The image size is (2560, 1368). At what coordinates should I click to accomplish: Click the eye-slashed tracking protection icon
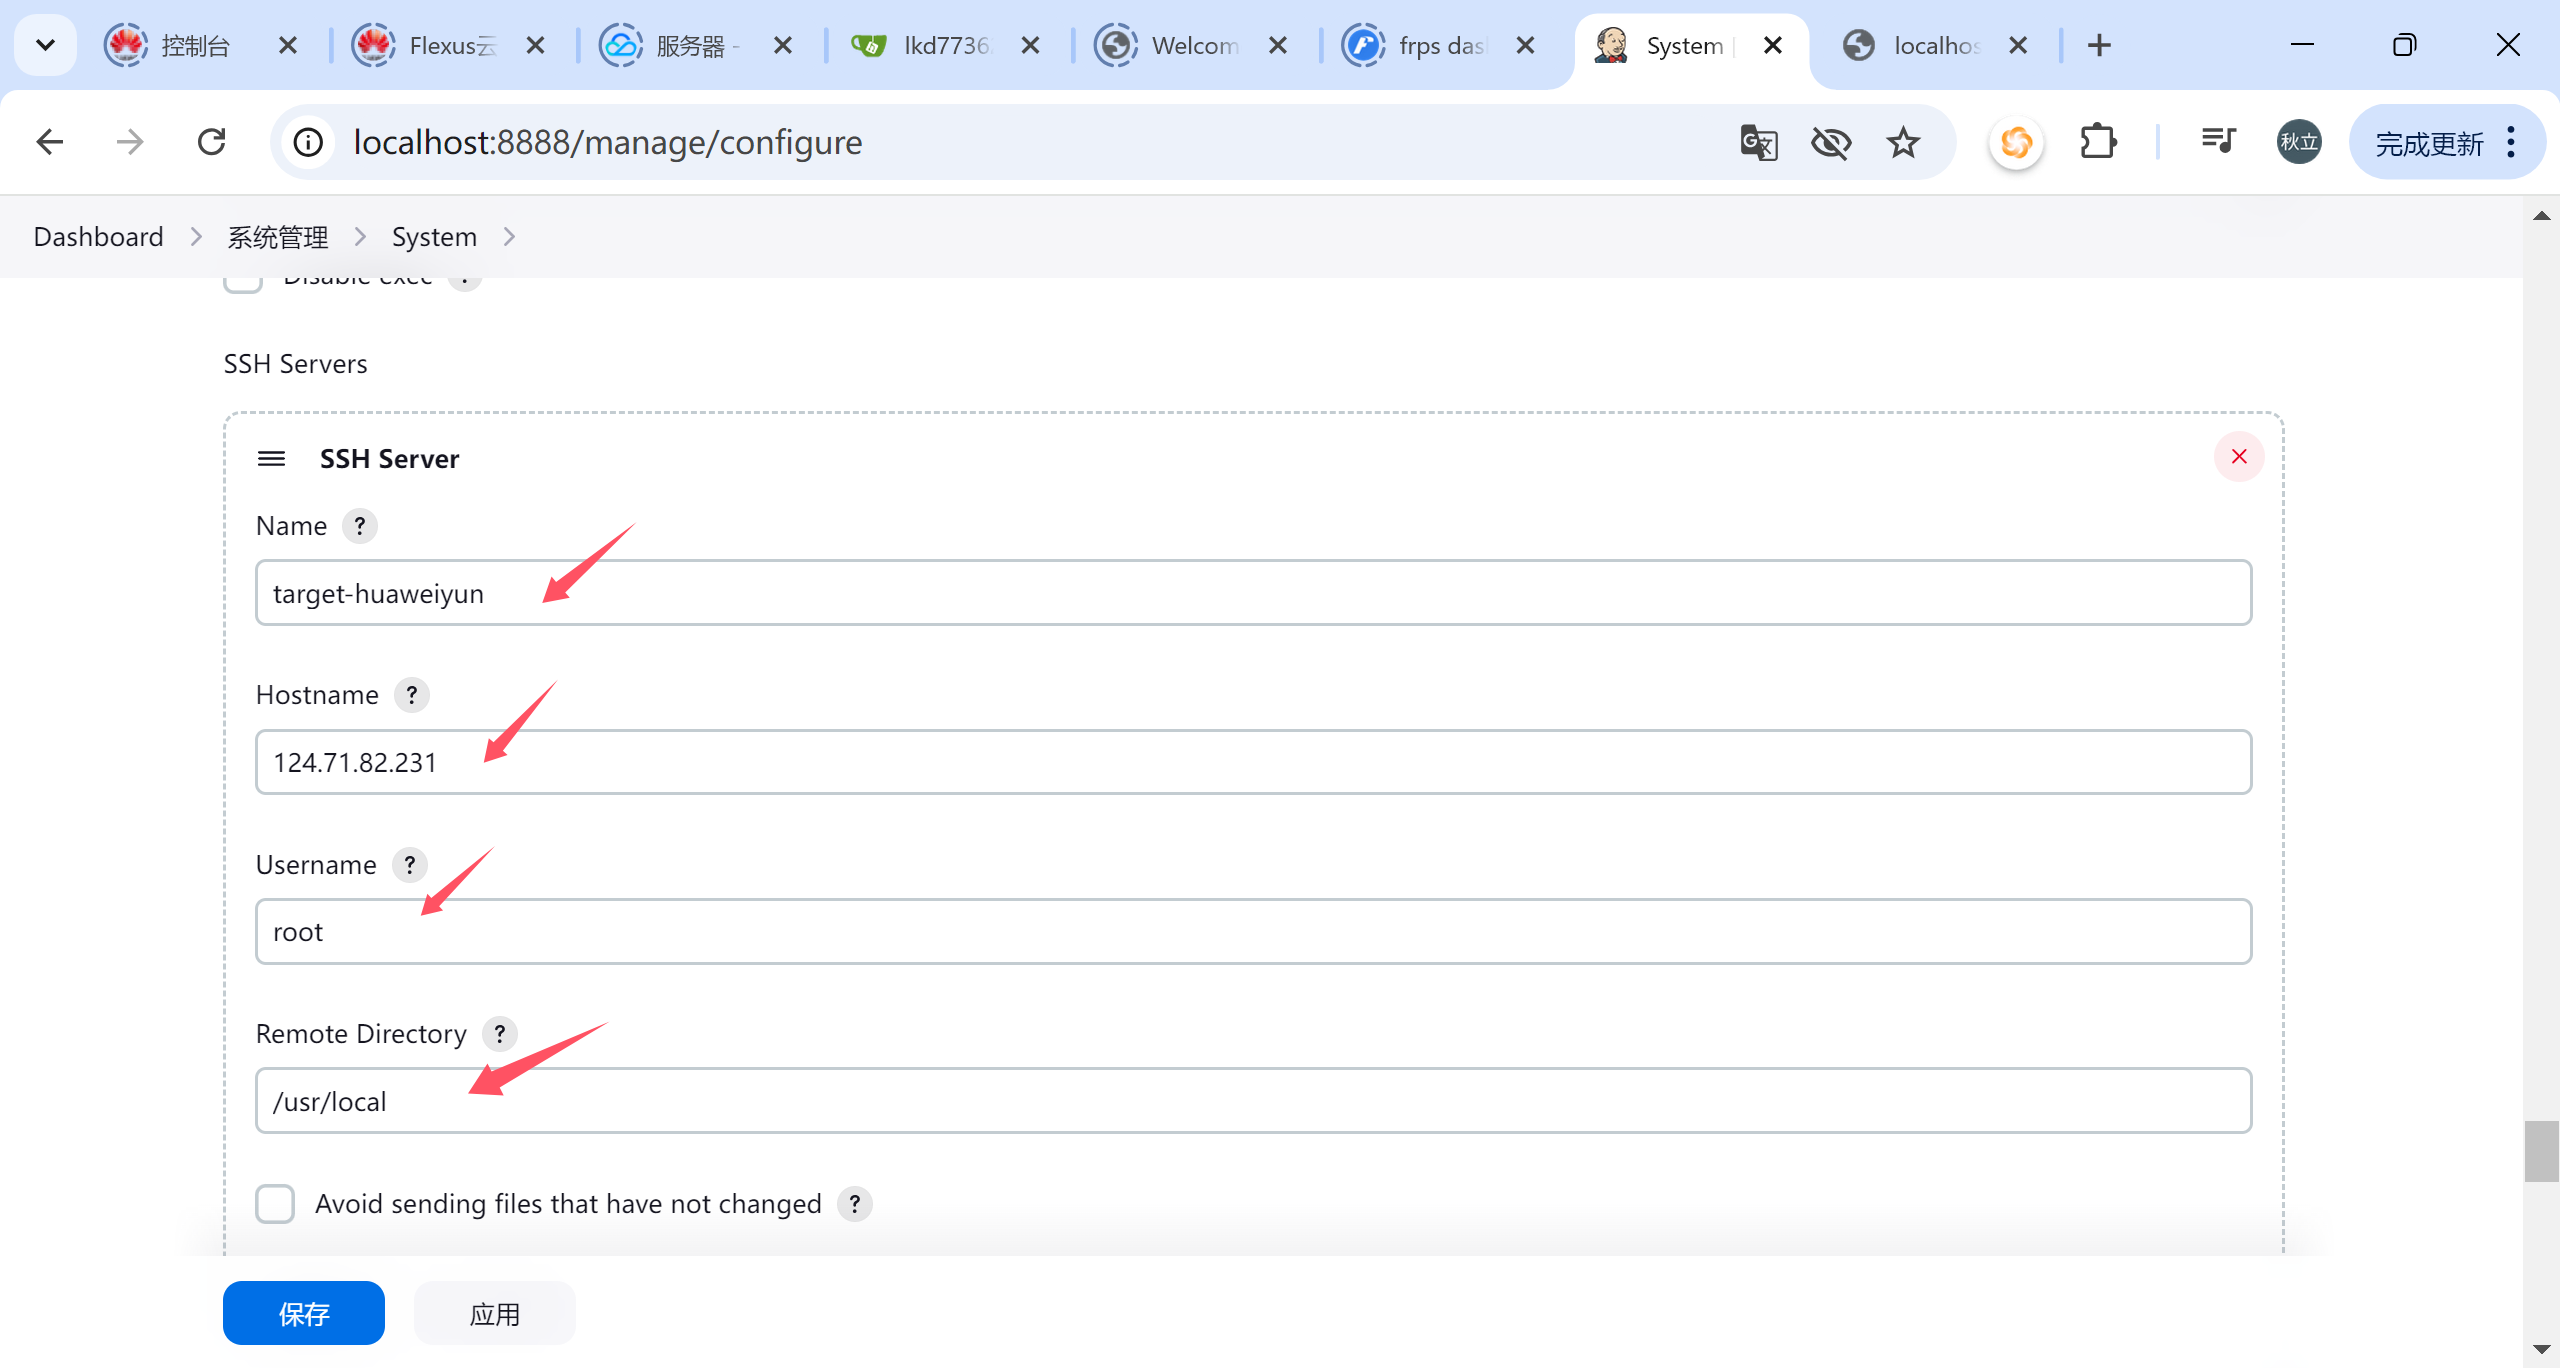[x=1830, y=143]
